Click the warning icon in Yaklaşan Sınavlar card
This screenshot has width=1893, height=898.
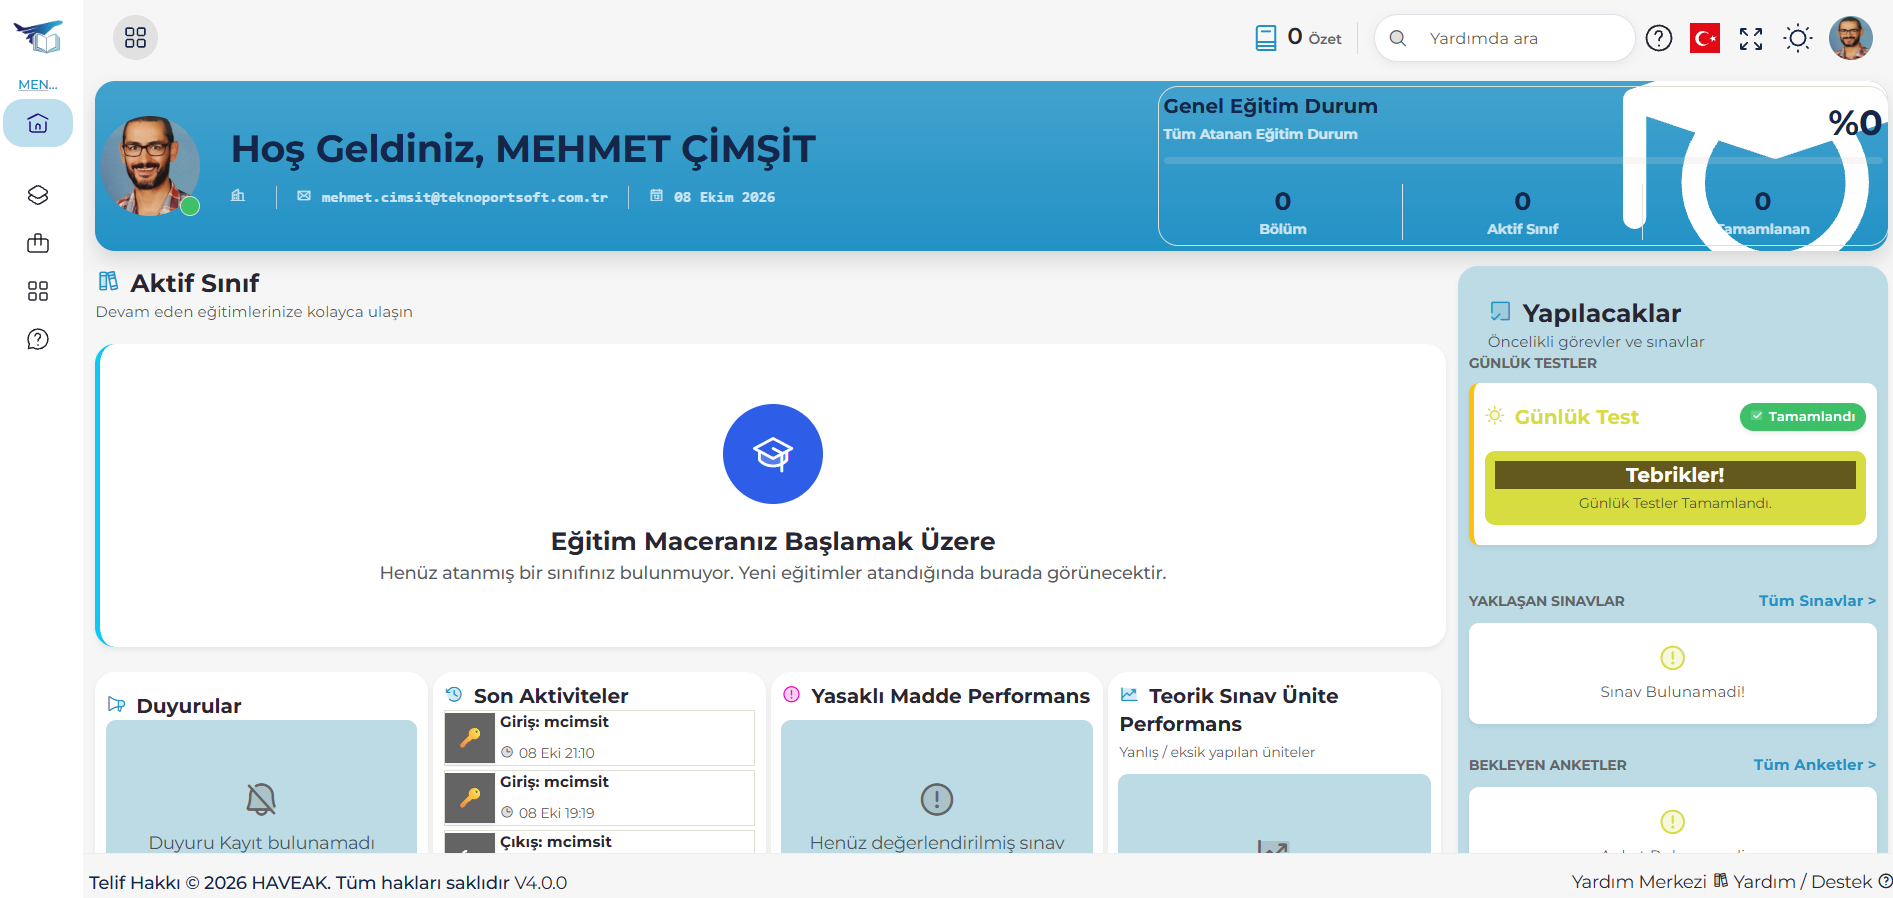[x=1673, y=658]
